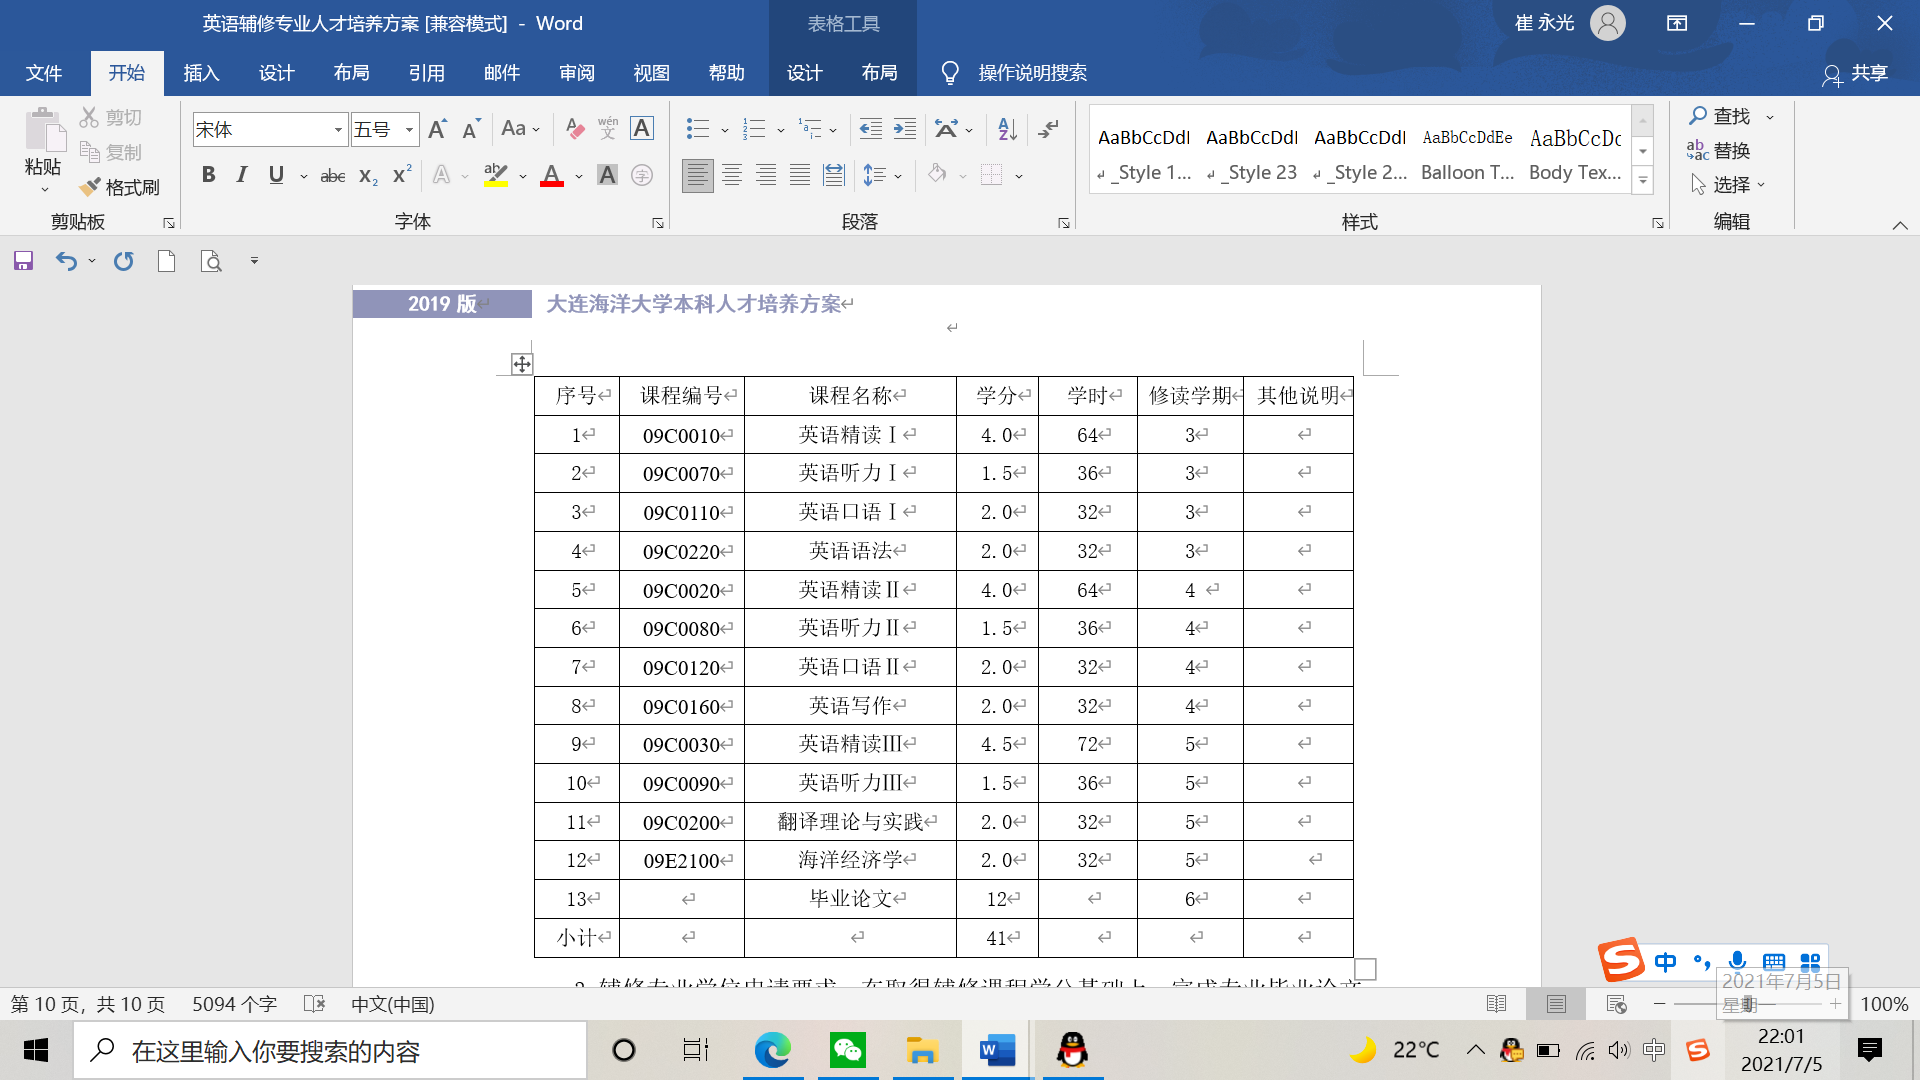
Task: Click the Format Painter button
Action: coord(120,187)
